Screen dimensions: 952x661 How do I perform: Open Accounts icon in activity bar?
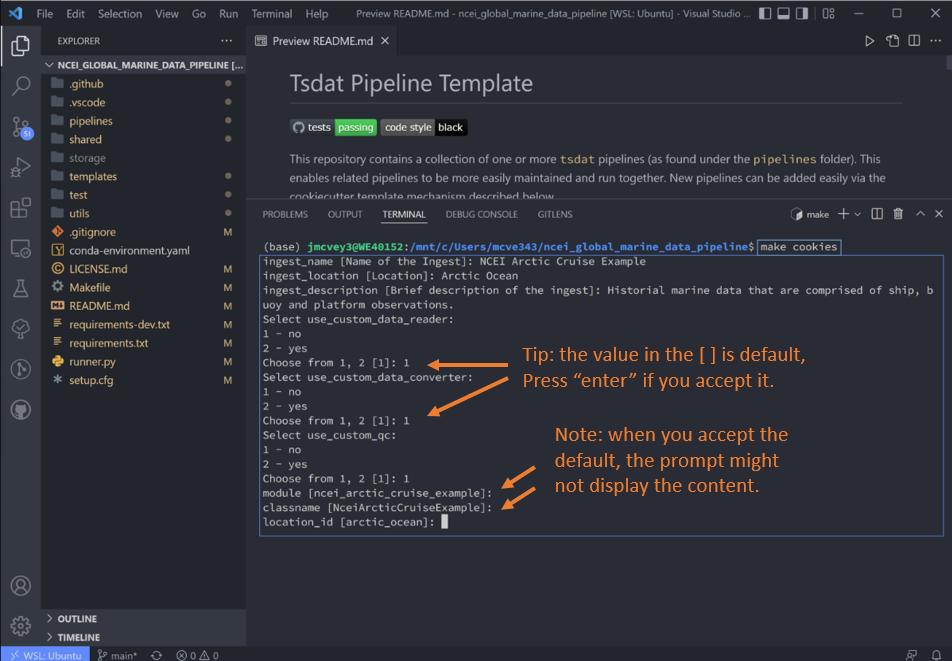click(21, 586)
